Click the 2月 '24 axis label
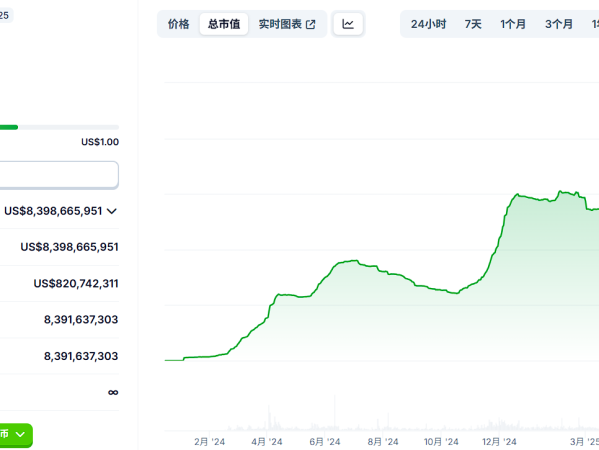599x450 pixels. 209,442
